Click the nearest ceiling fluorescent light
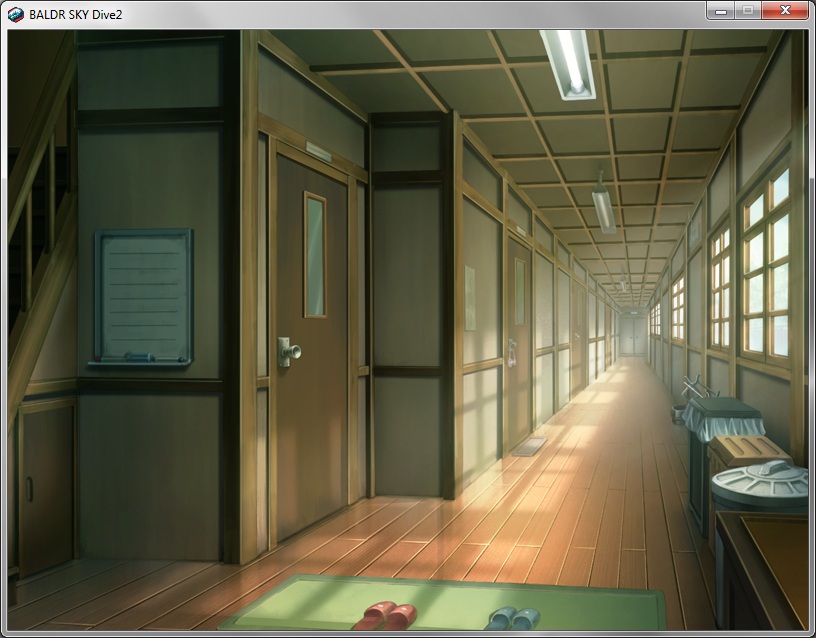Viewport: 816px width, 638px height. click(568, 64)
